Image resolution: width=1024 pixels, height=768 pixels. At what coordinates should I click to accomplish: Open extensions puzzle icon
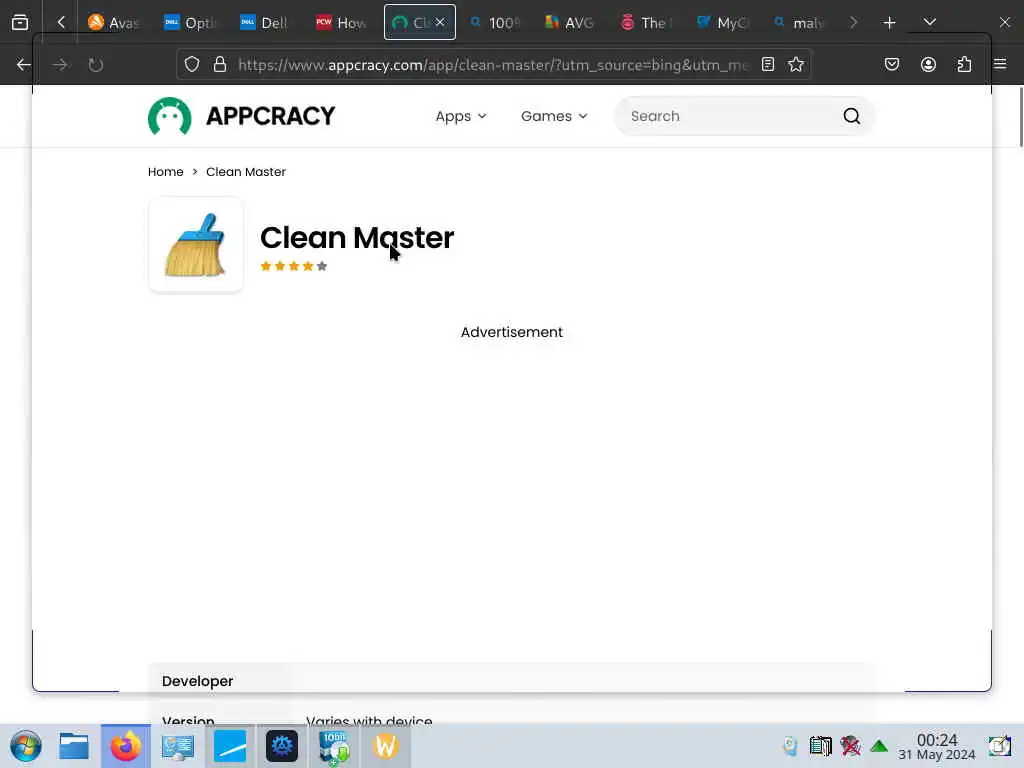pyautogui.click(x=964, y=64)
